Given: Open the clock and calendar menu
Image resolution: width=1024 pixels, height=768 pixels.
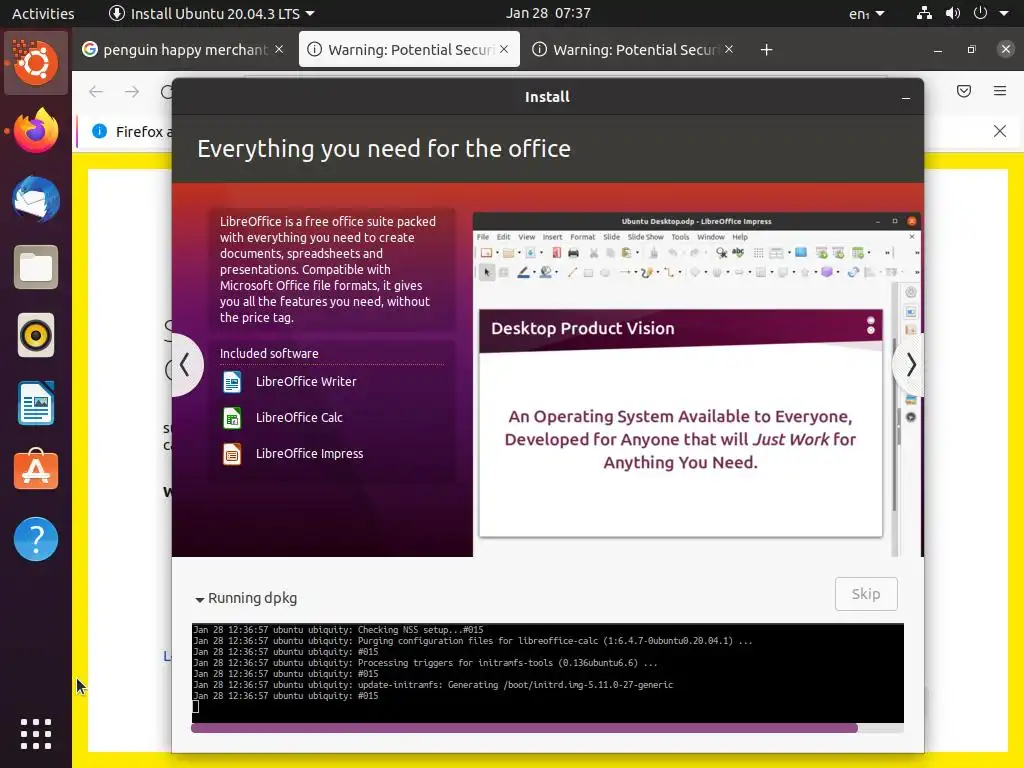Looking at the screenshot, I should click(548, 13).
